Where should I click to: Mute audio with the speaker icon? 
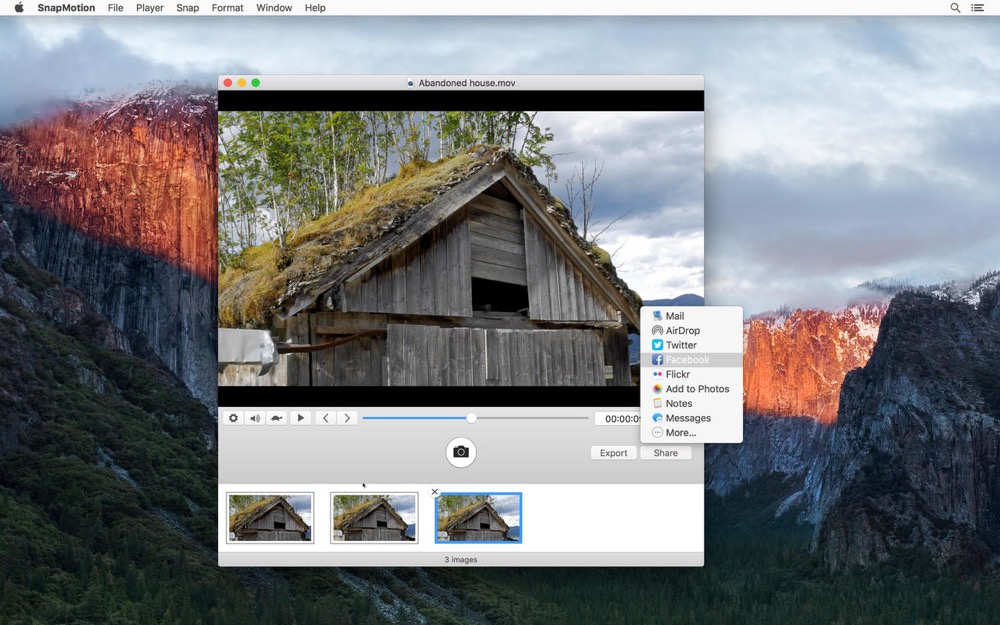click(x=255, y=418)
